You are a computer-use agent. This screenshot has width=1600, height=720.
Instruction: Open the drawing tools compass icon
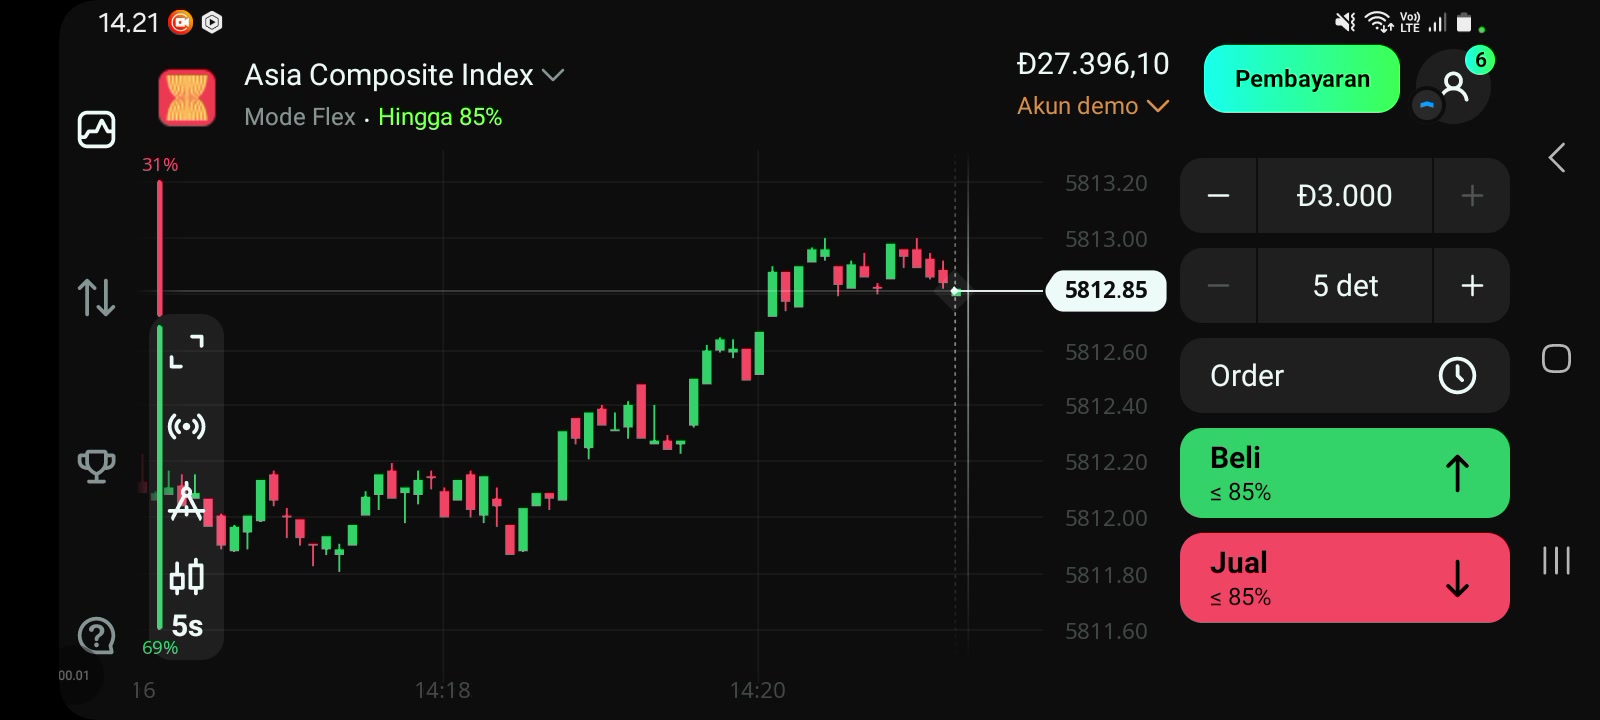pyautogui.click(x=187, y=501)
